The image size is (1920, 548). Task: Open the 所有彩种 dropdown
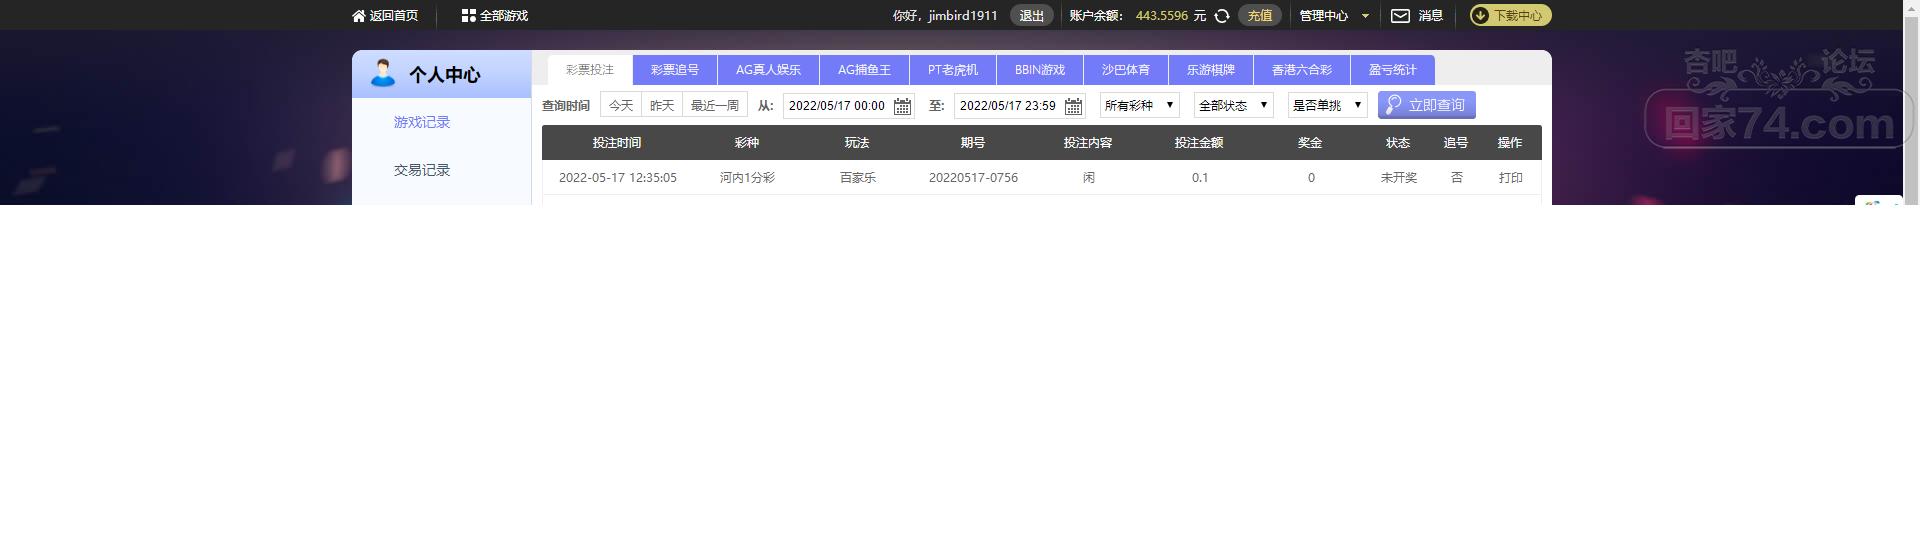(1140, 105)
